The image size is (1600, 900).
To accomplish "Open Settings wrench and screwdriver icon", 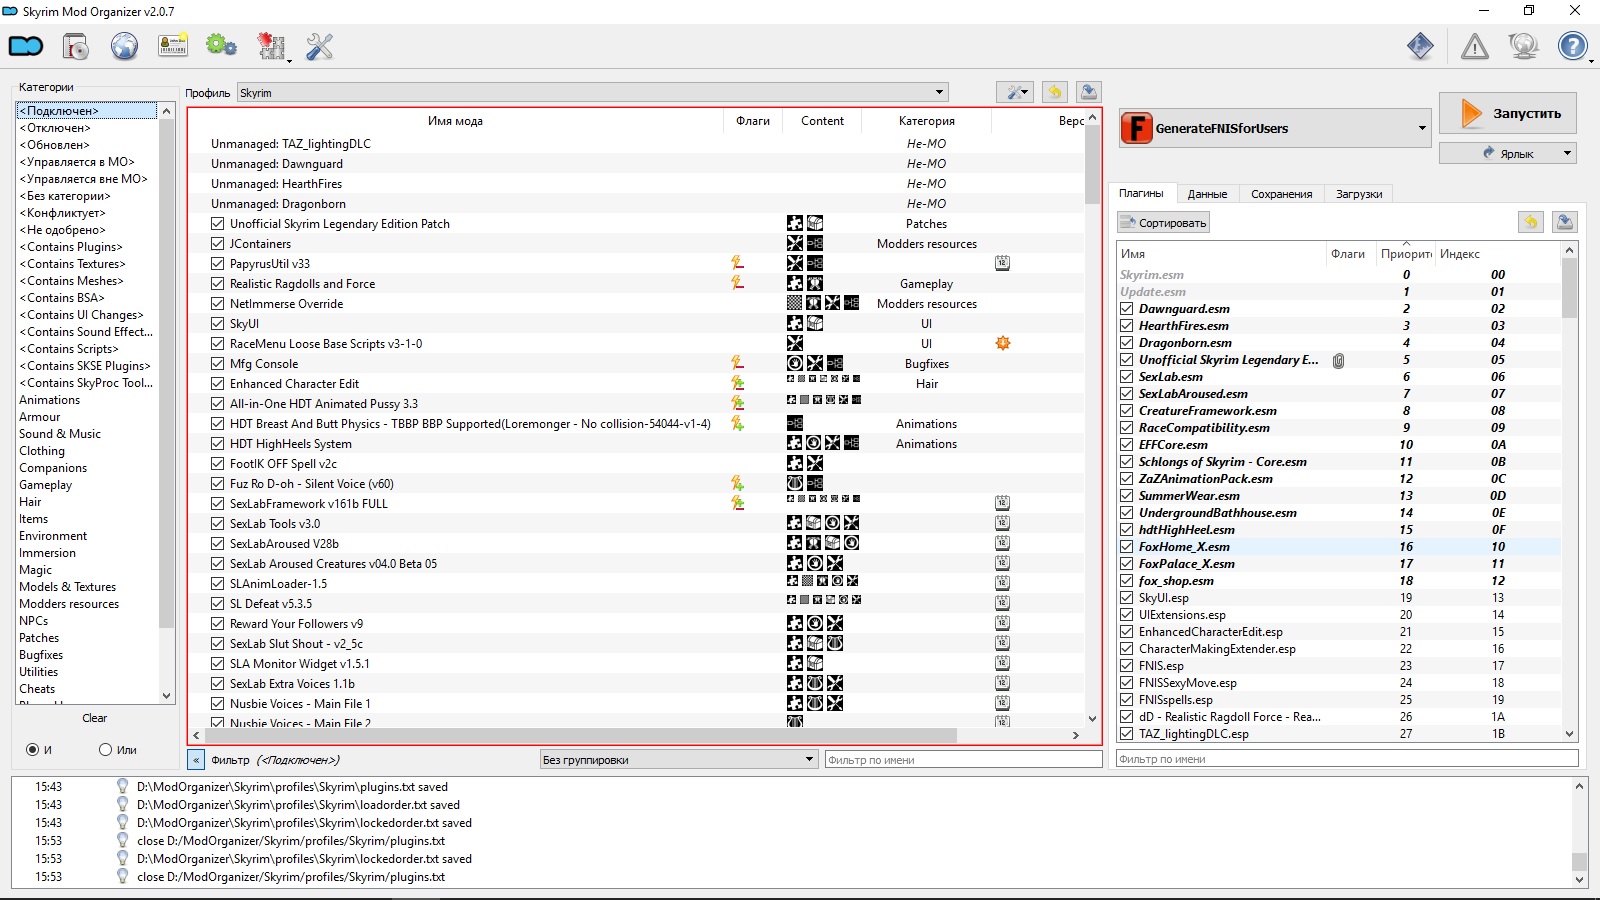I will tap(319, 46).
